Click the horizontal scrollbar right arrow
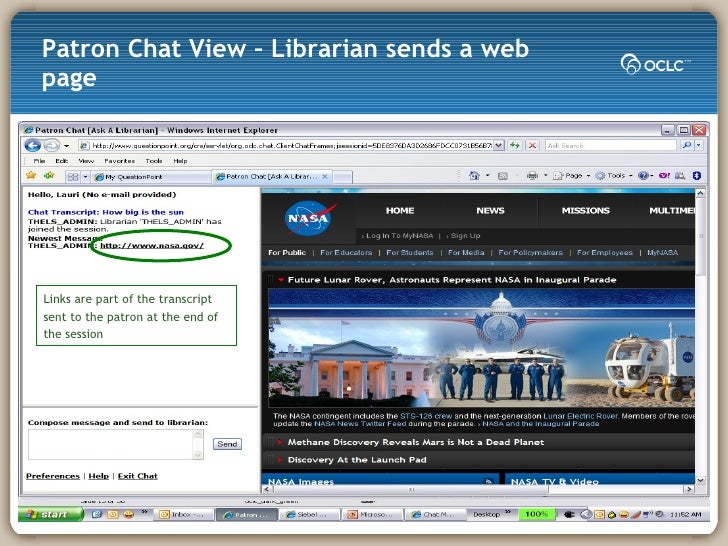 pos(689,489)
